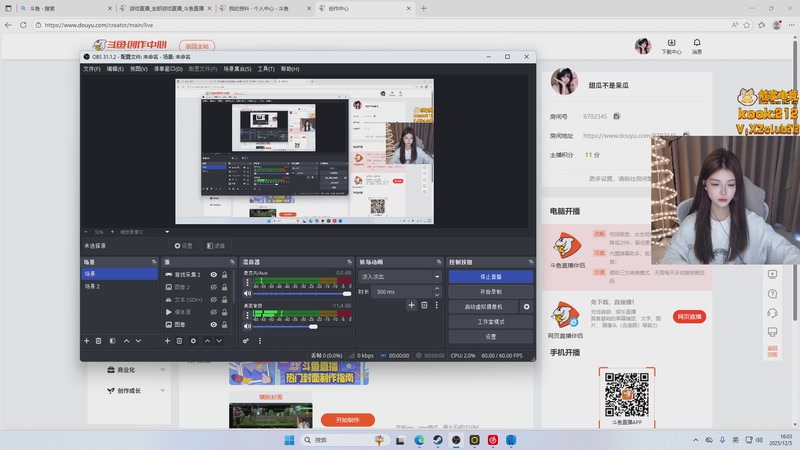The image size is (800, 450).
Task: Open the 麦克风/Aux channel three-dot options
Action: tap(247, 283)
